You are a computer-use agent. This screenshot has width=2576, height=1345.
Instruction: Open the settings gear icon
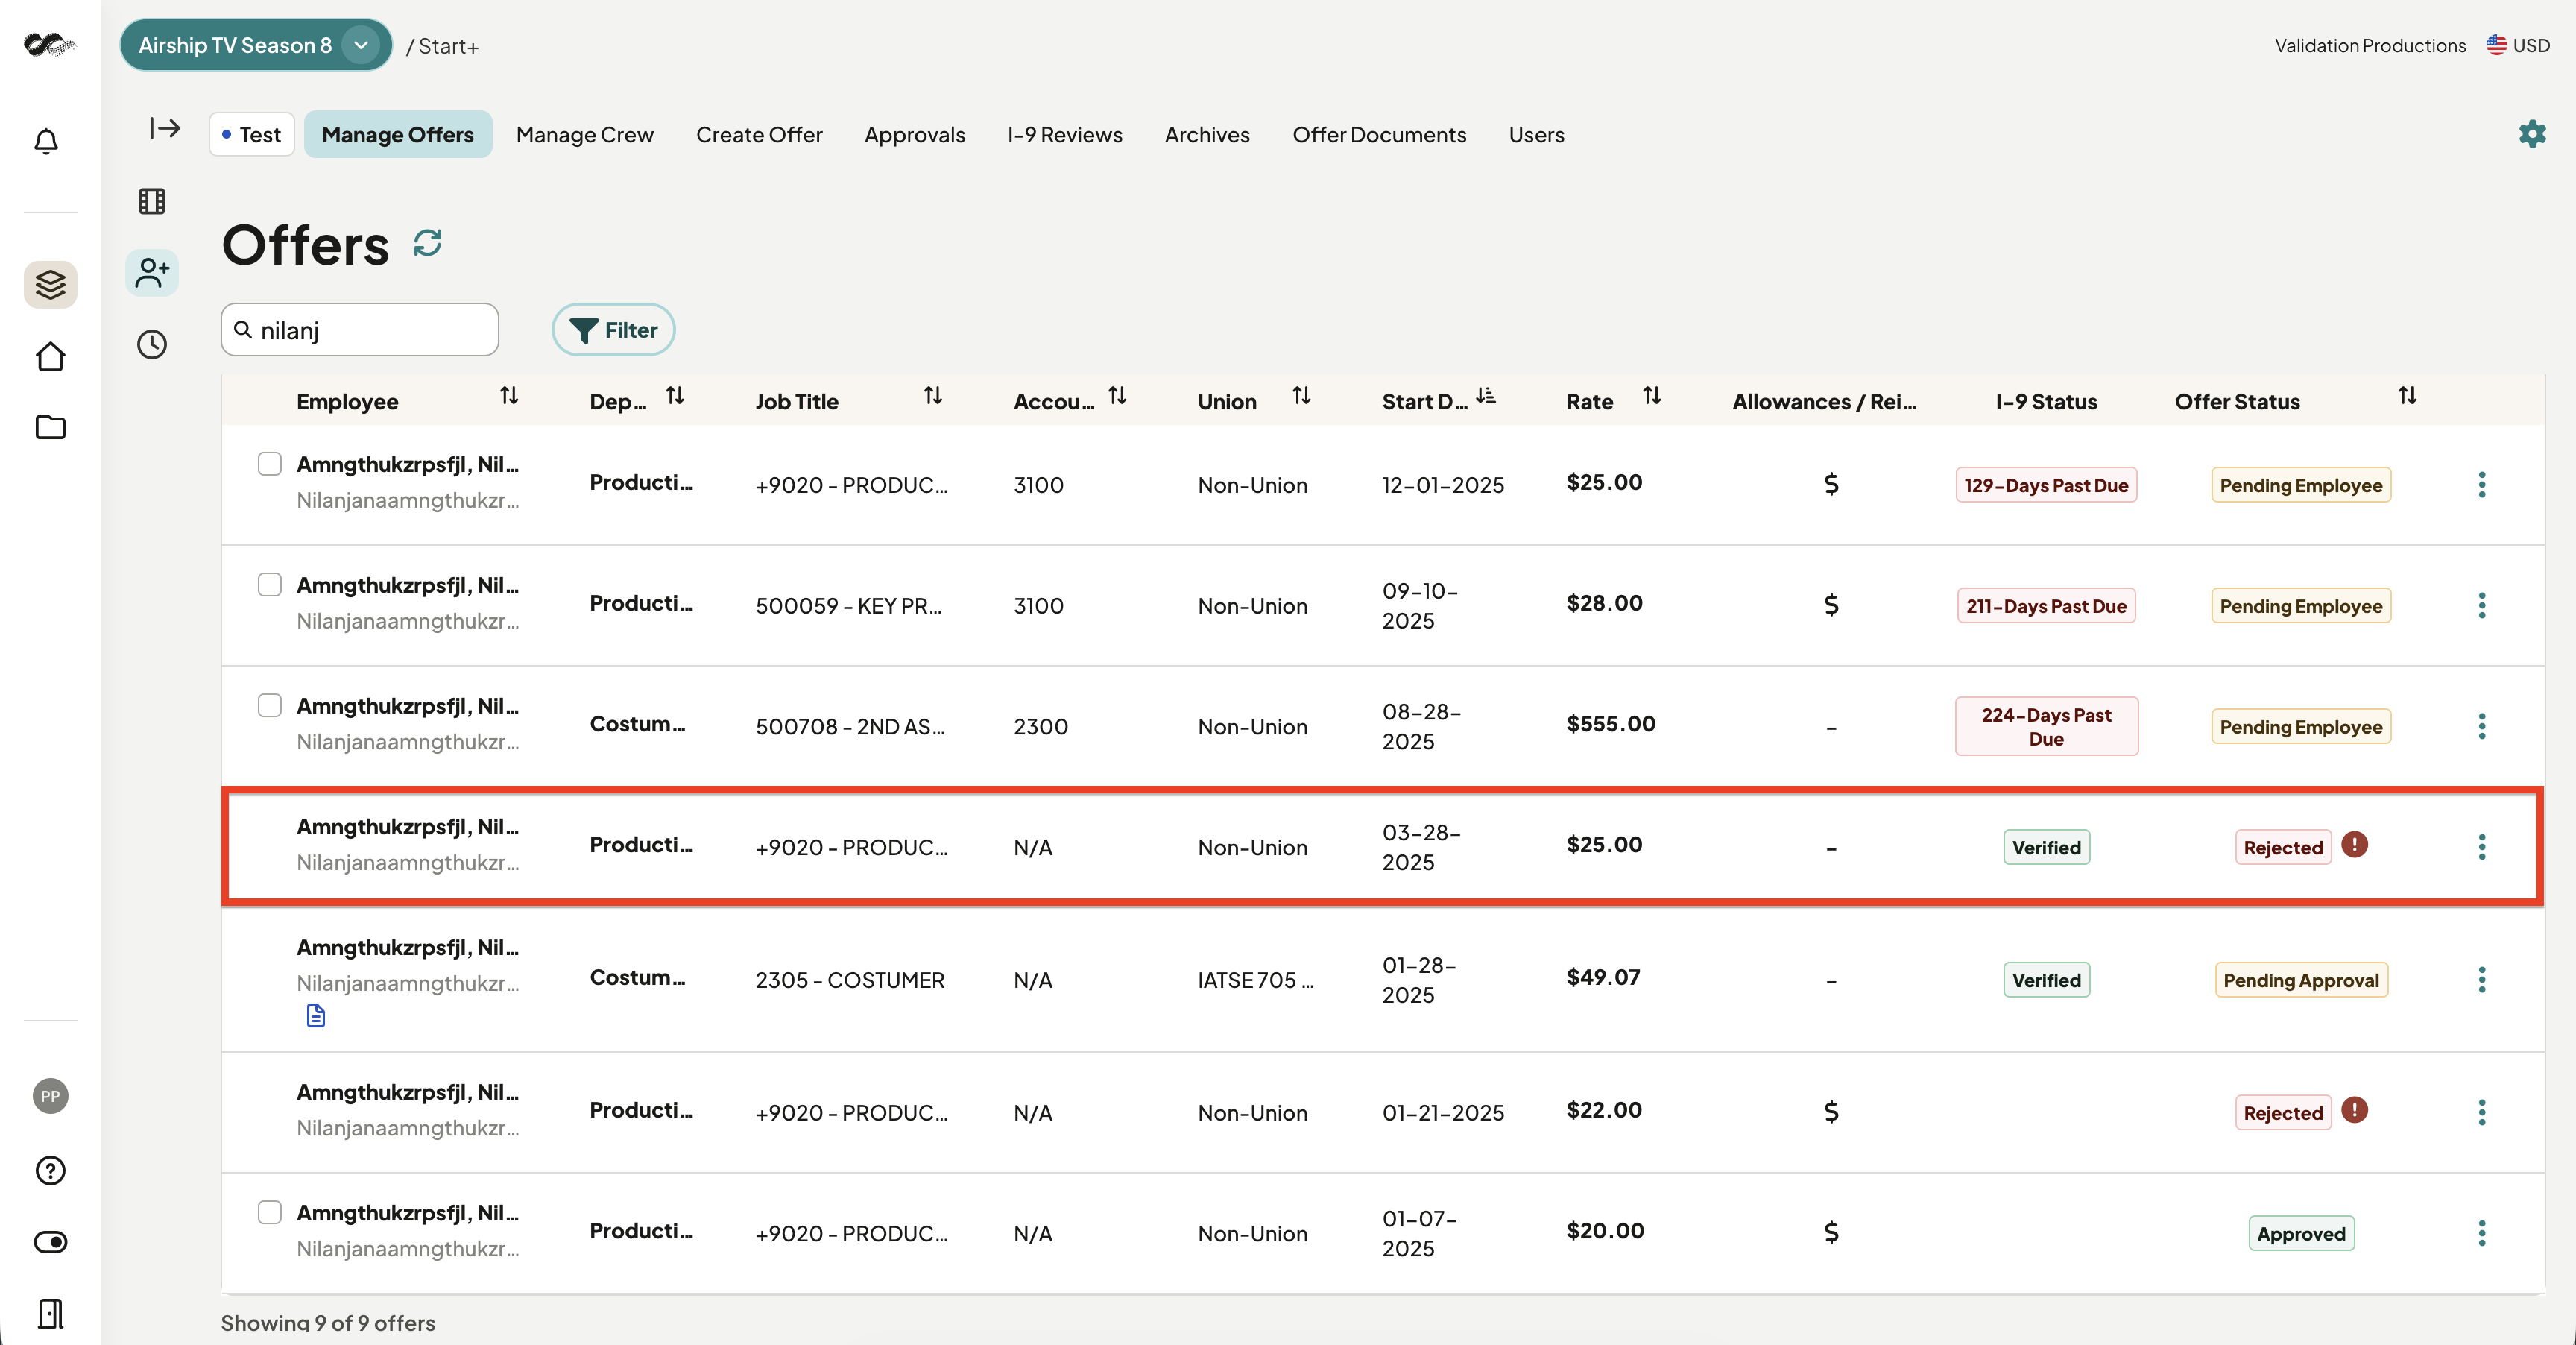point(2532,133)
